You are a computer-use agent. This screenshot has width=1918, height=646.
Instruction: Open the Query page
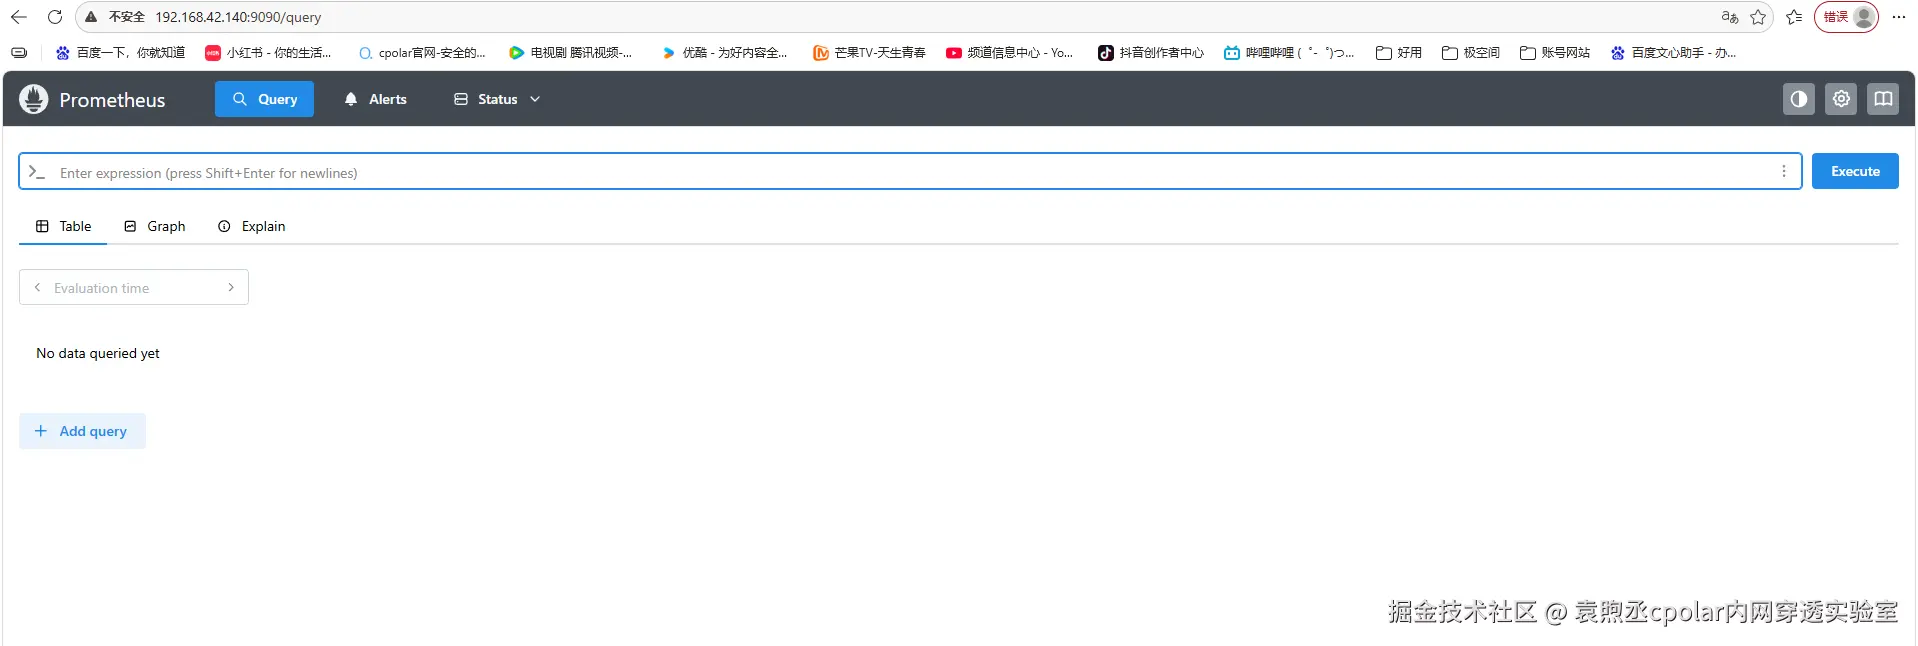(264, 99)
